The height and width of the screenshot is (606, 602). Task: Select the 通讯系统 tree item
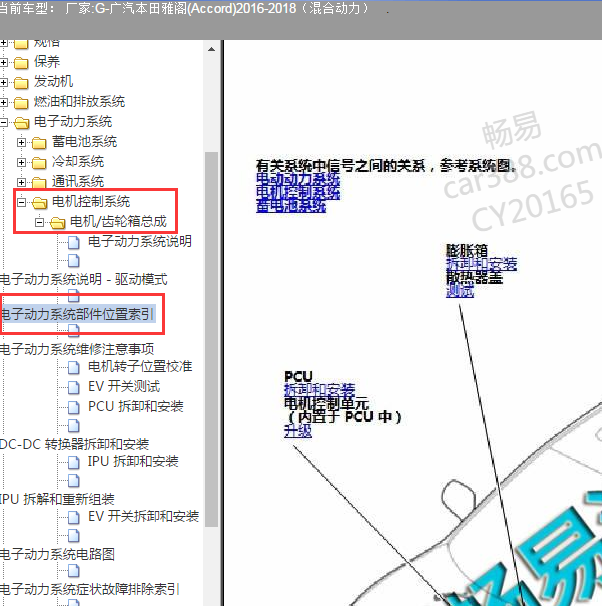(78, 181)
